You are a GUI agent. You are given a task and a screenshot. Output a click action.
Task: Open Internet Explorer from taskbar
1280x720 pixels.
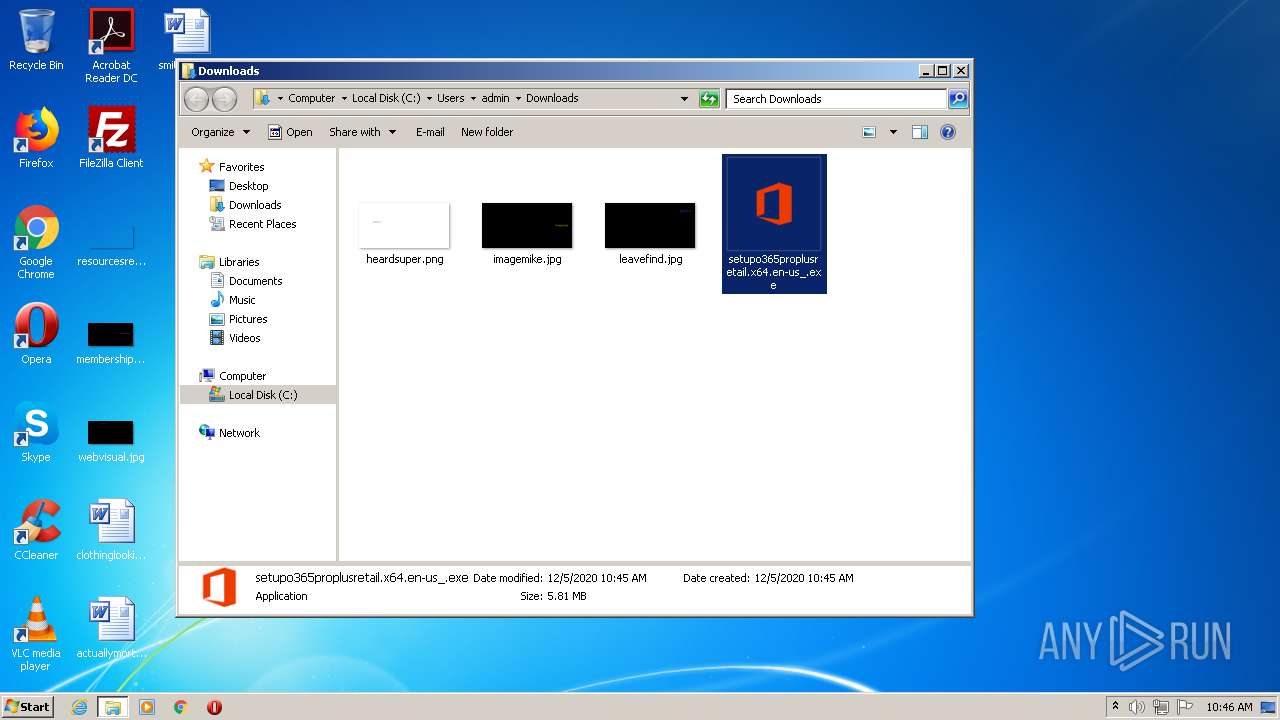79,707
